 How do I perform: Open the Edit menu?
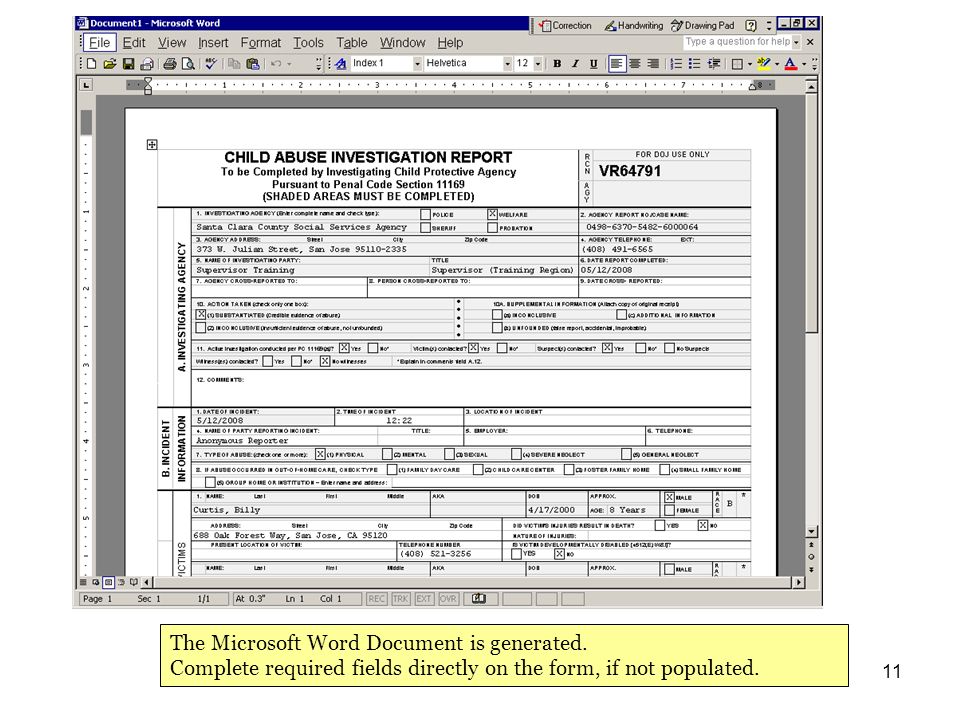[134, 43]
